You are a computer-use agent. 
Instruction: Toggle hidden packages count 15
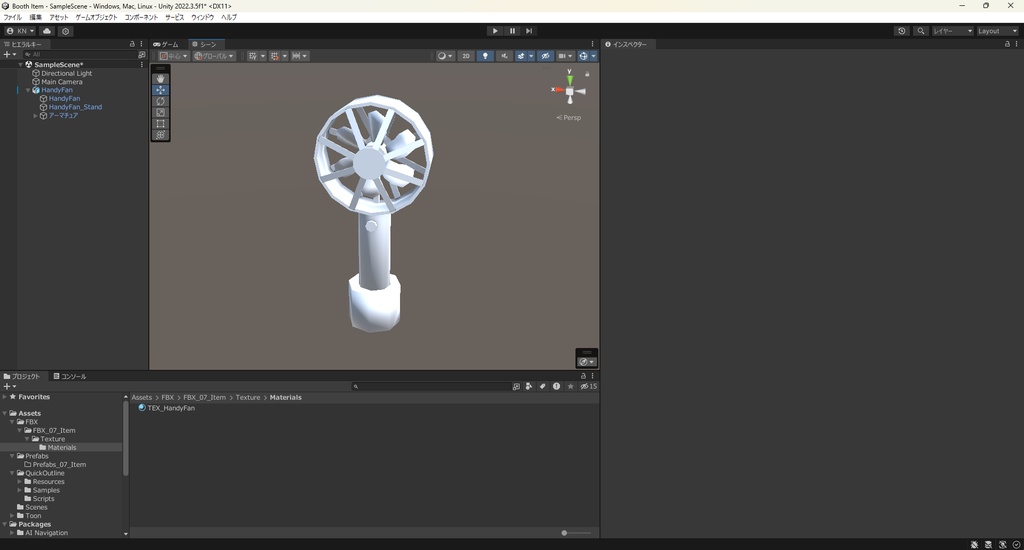[588, 386]
